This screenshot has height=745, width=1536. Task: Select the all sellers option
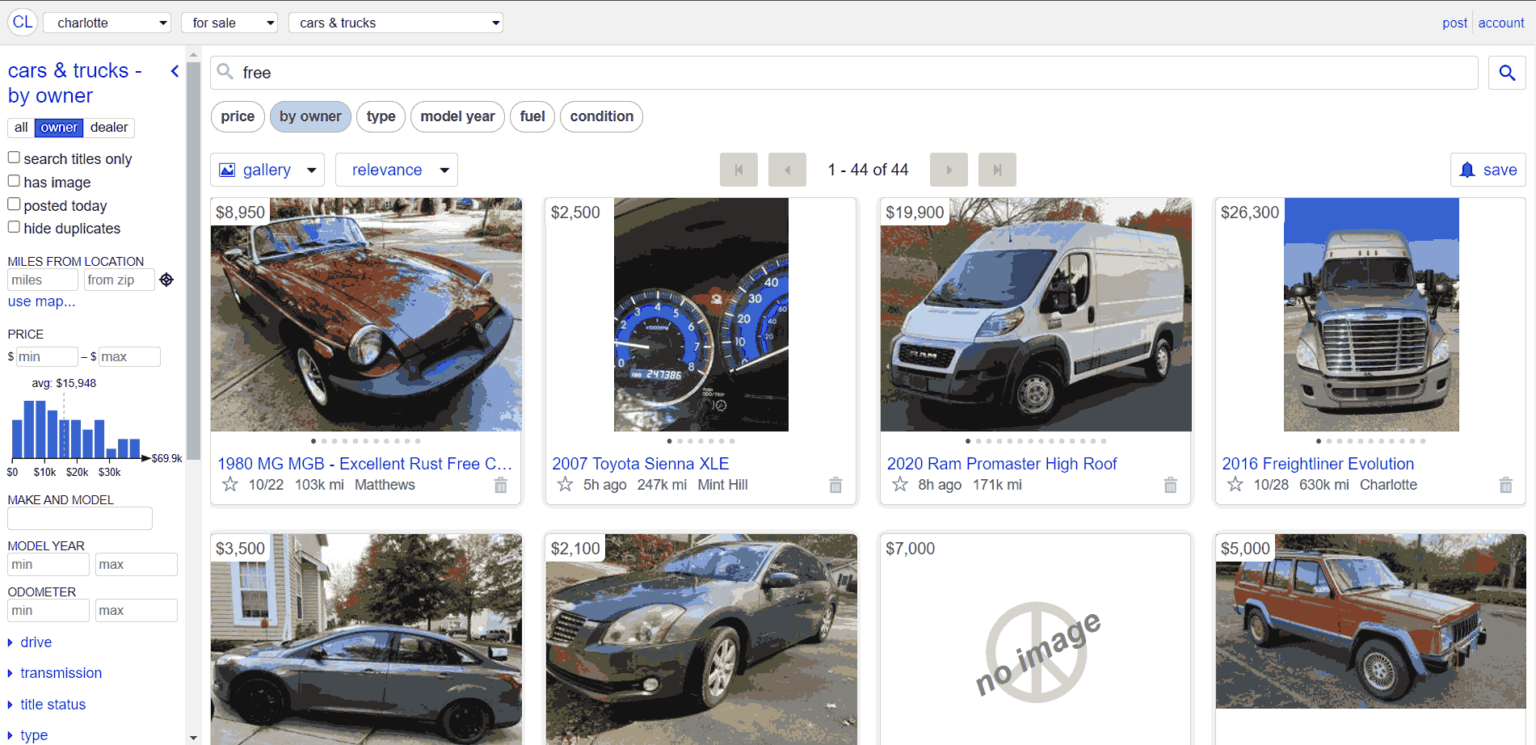click(21, 128)
